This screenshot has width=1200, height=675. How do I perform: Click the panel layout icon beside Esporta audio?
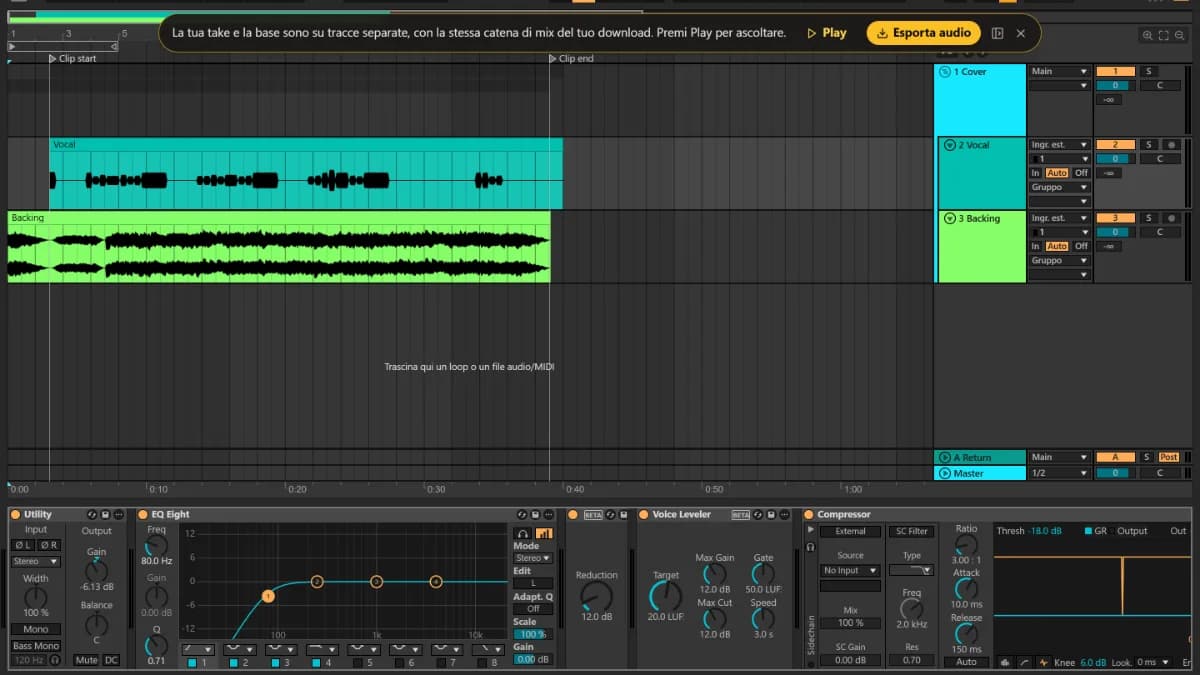click(997, 33)
